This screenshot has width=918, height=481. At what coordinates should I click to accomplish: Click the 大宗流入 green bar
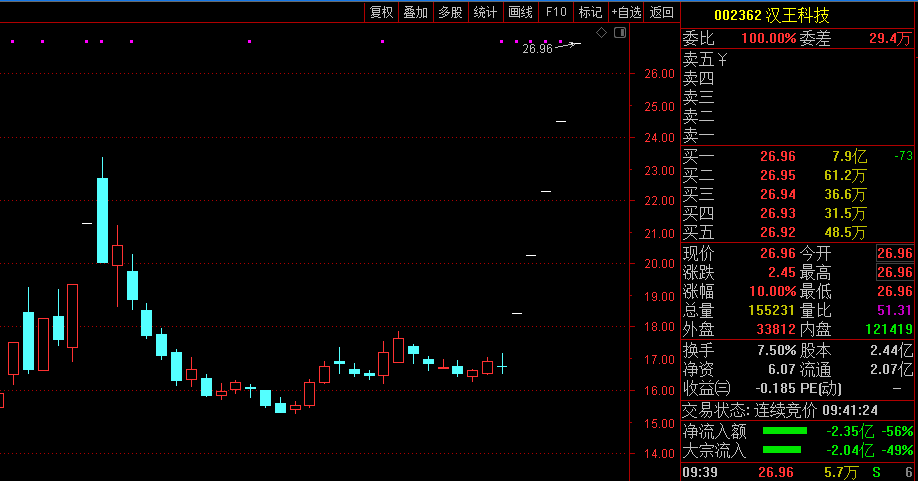pos(782,449)
